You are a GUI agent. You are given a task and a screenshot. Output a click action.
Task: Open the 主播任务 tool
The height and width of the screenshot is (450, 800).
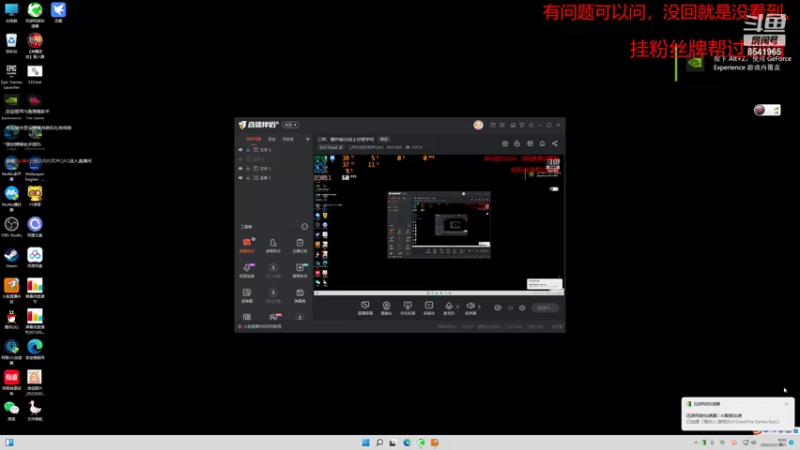tap(300, 245)
